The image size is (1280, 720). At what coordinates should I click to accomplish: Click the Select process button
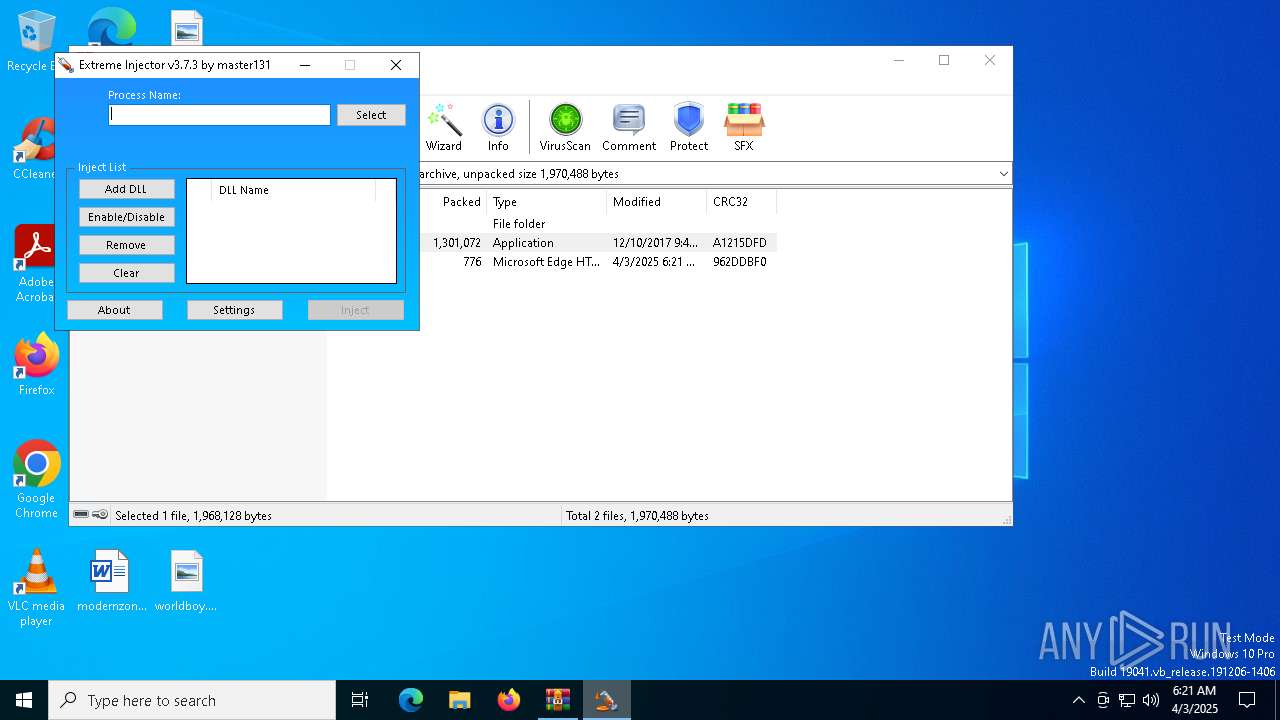tap(371, 115)
